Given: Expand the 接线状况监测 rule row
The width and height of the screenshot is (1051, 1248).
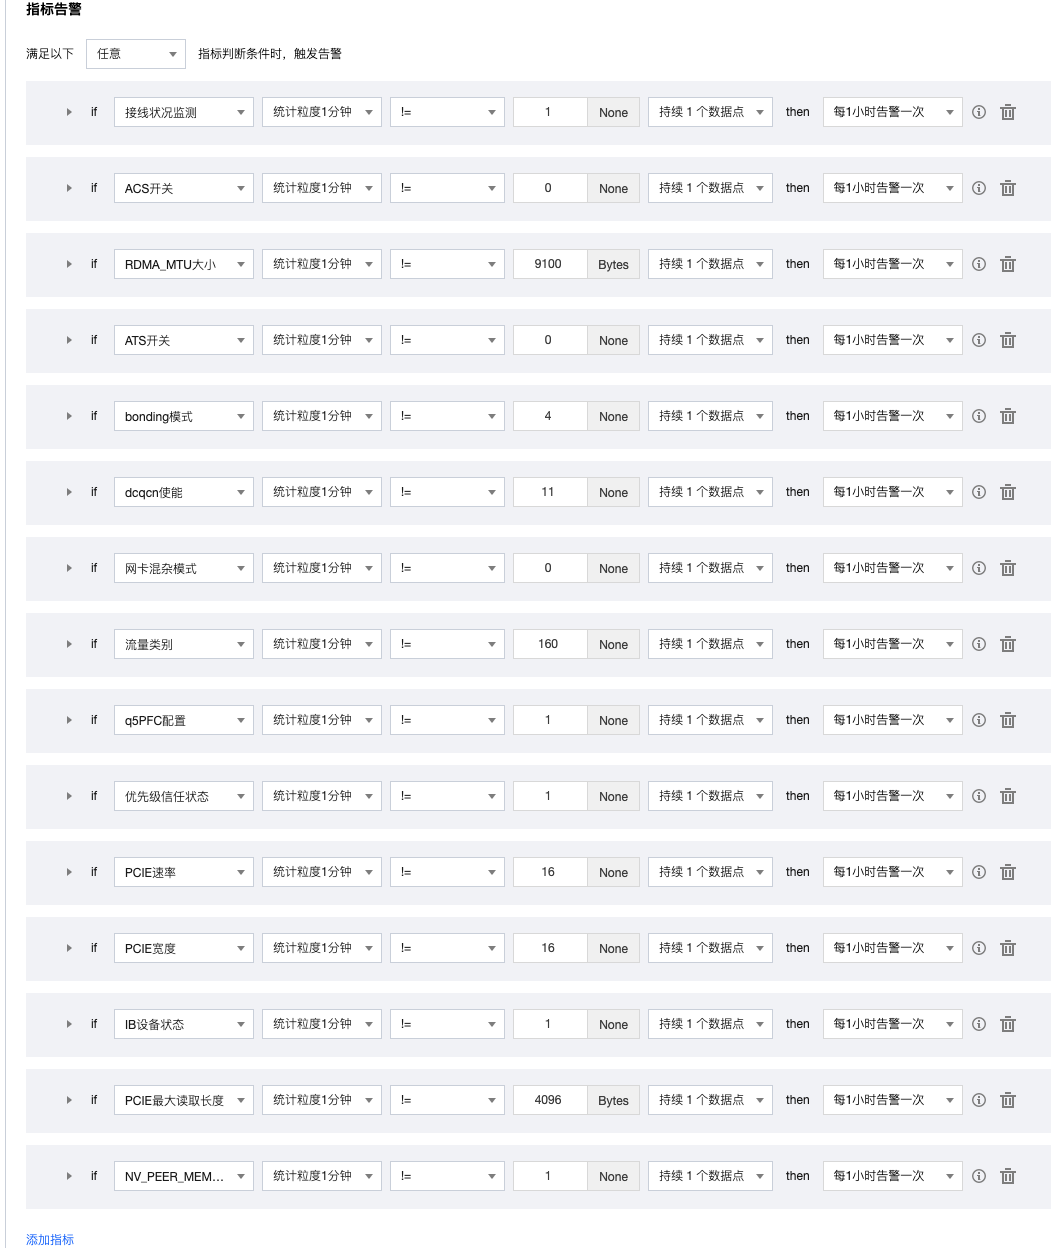Looking at the screenshot, I should click(69, 112).
